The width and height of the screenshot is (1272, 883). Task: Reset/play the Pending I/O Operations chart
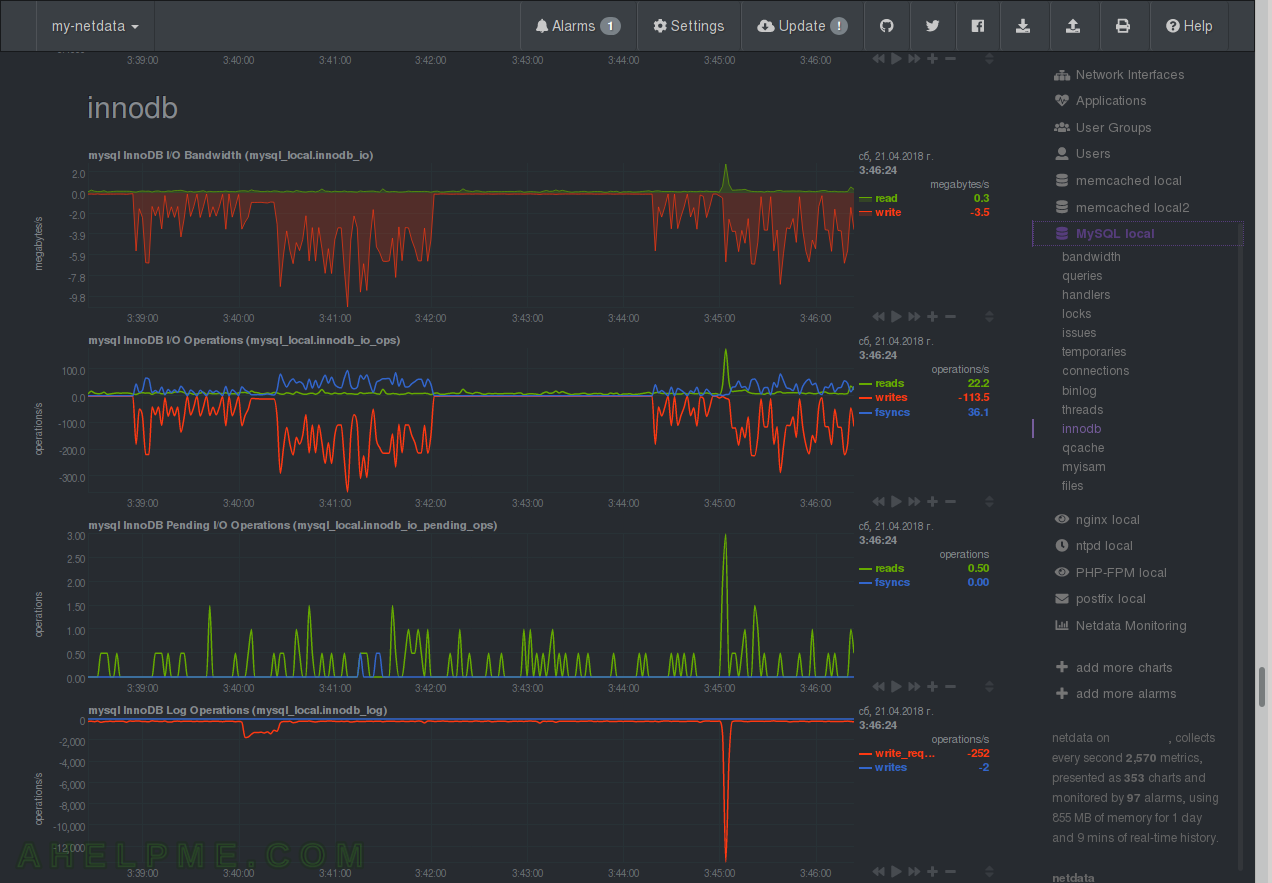coord(896,687)
